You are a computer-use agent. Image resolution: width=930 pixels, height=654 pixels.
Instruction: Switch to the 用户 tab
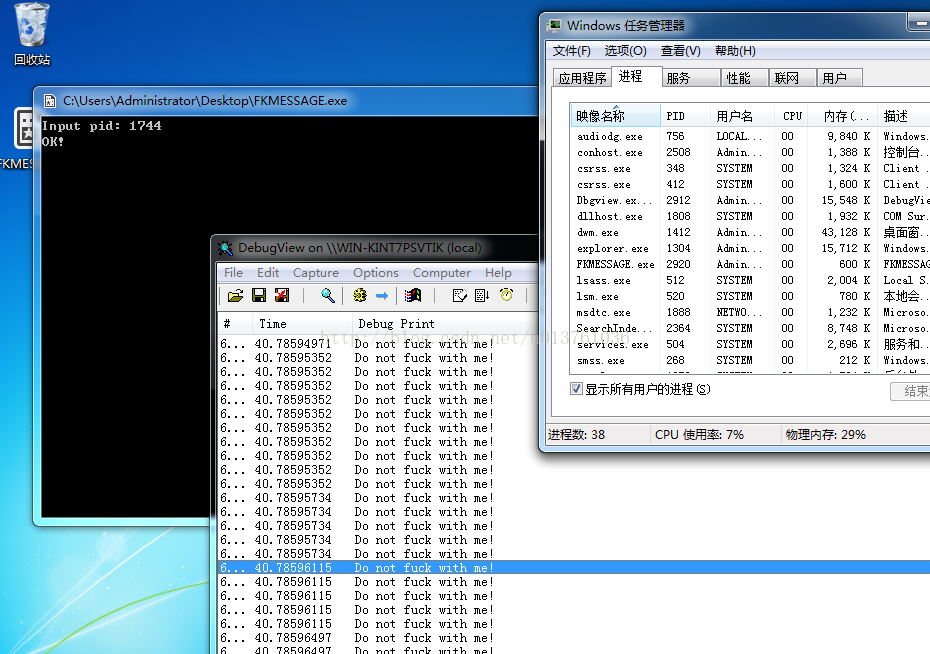[x=839, y=78]
